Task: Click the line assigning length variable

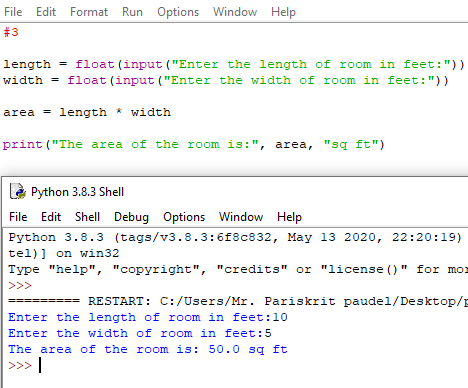Action: 234,64
